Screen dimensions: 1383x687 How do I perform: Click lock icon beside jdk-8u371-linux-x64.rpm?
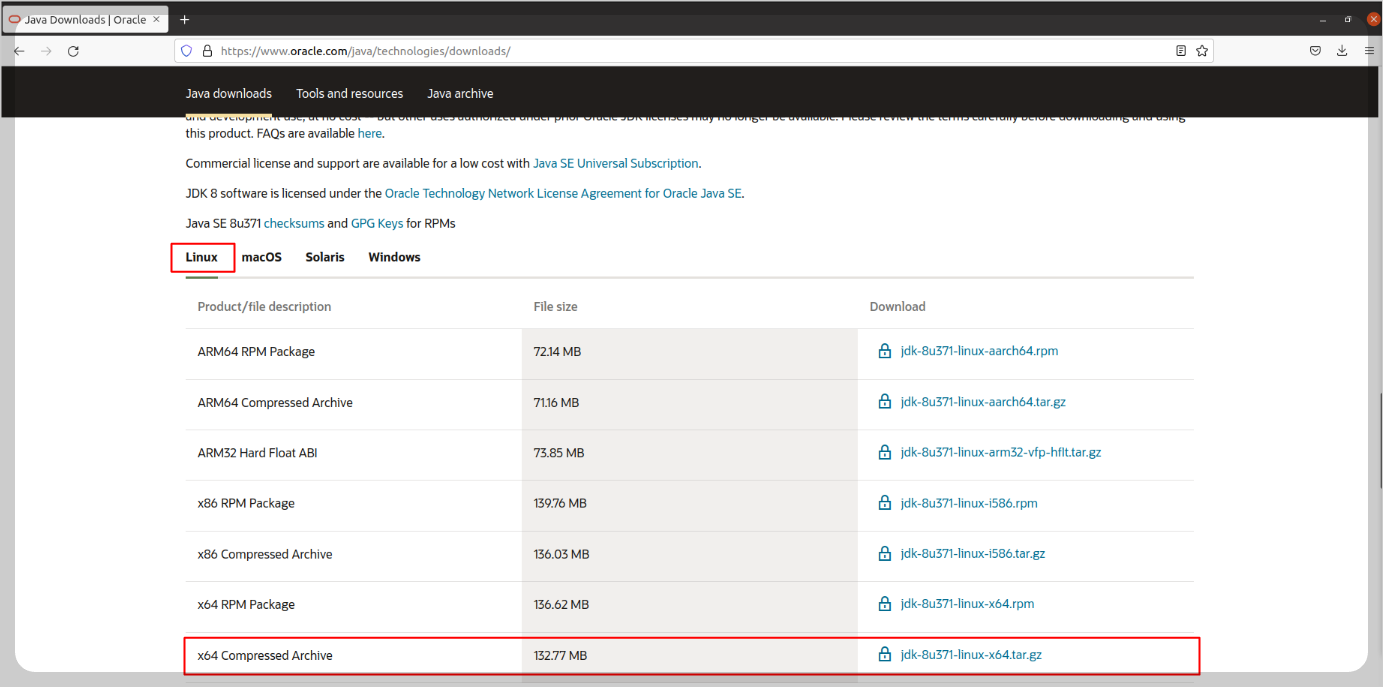[884, 604]
